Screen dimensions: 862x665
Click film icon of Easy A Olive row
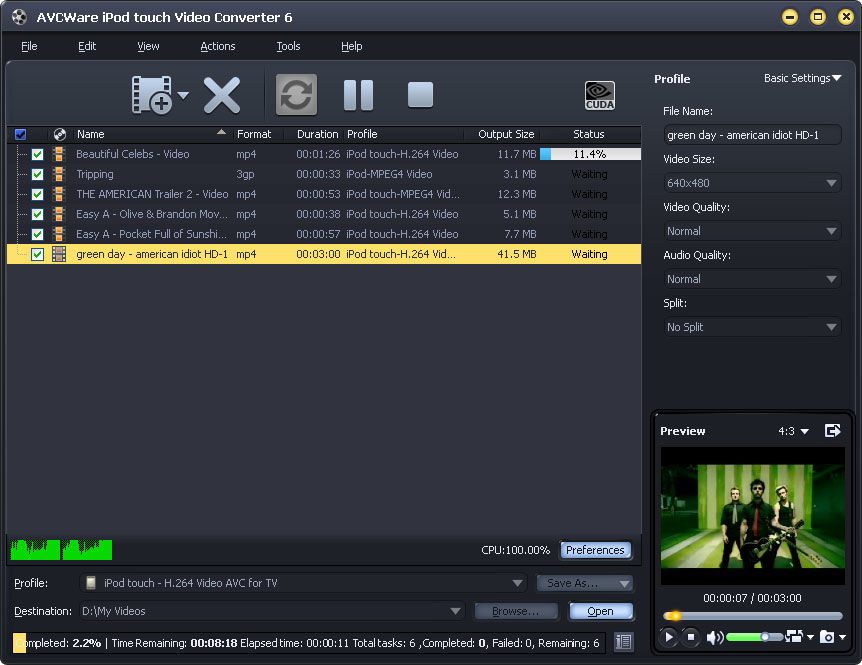59,214
